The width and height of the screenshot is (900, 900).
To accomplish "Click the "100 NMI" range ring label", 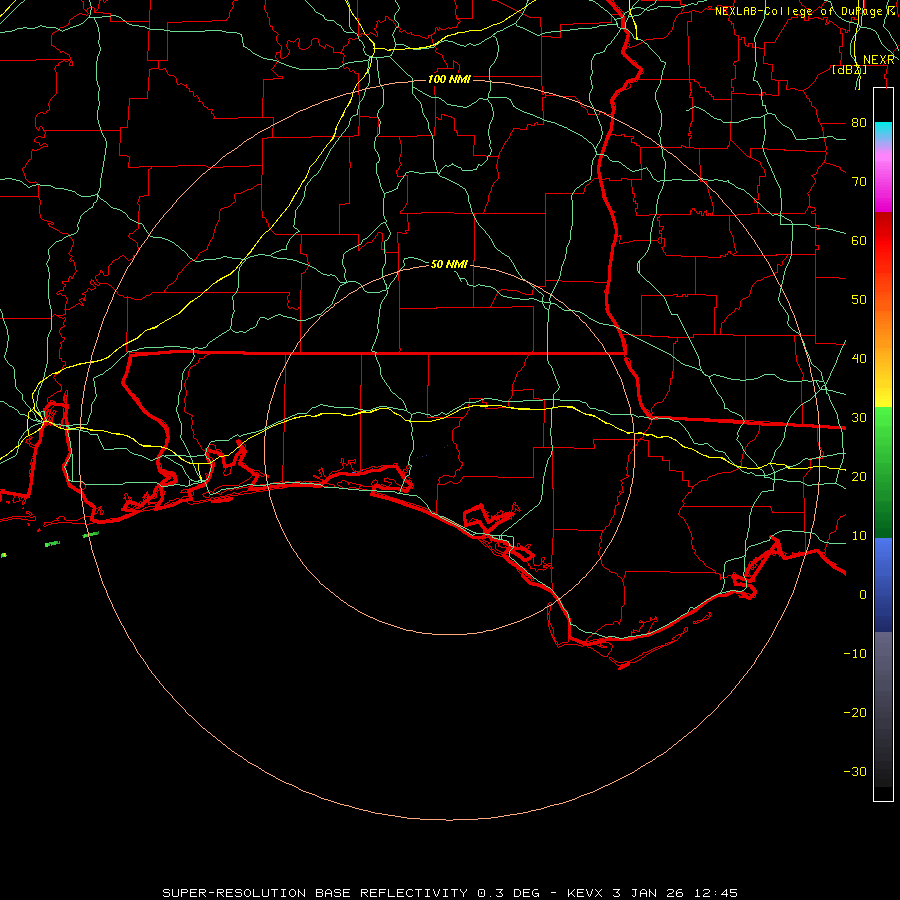I will click(x=449, y=79).
